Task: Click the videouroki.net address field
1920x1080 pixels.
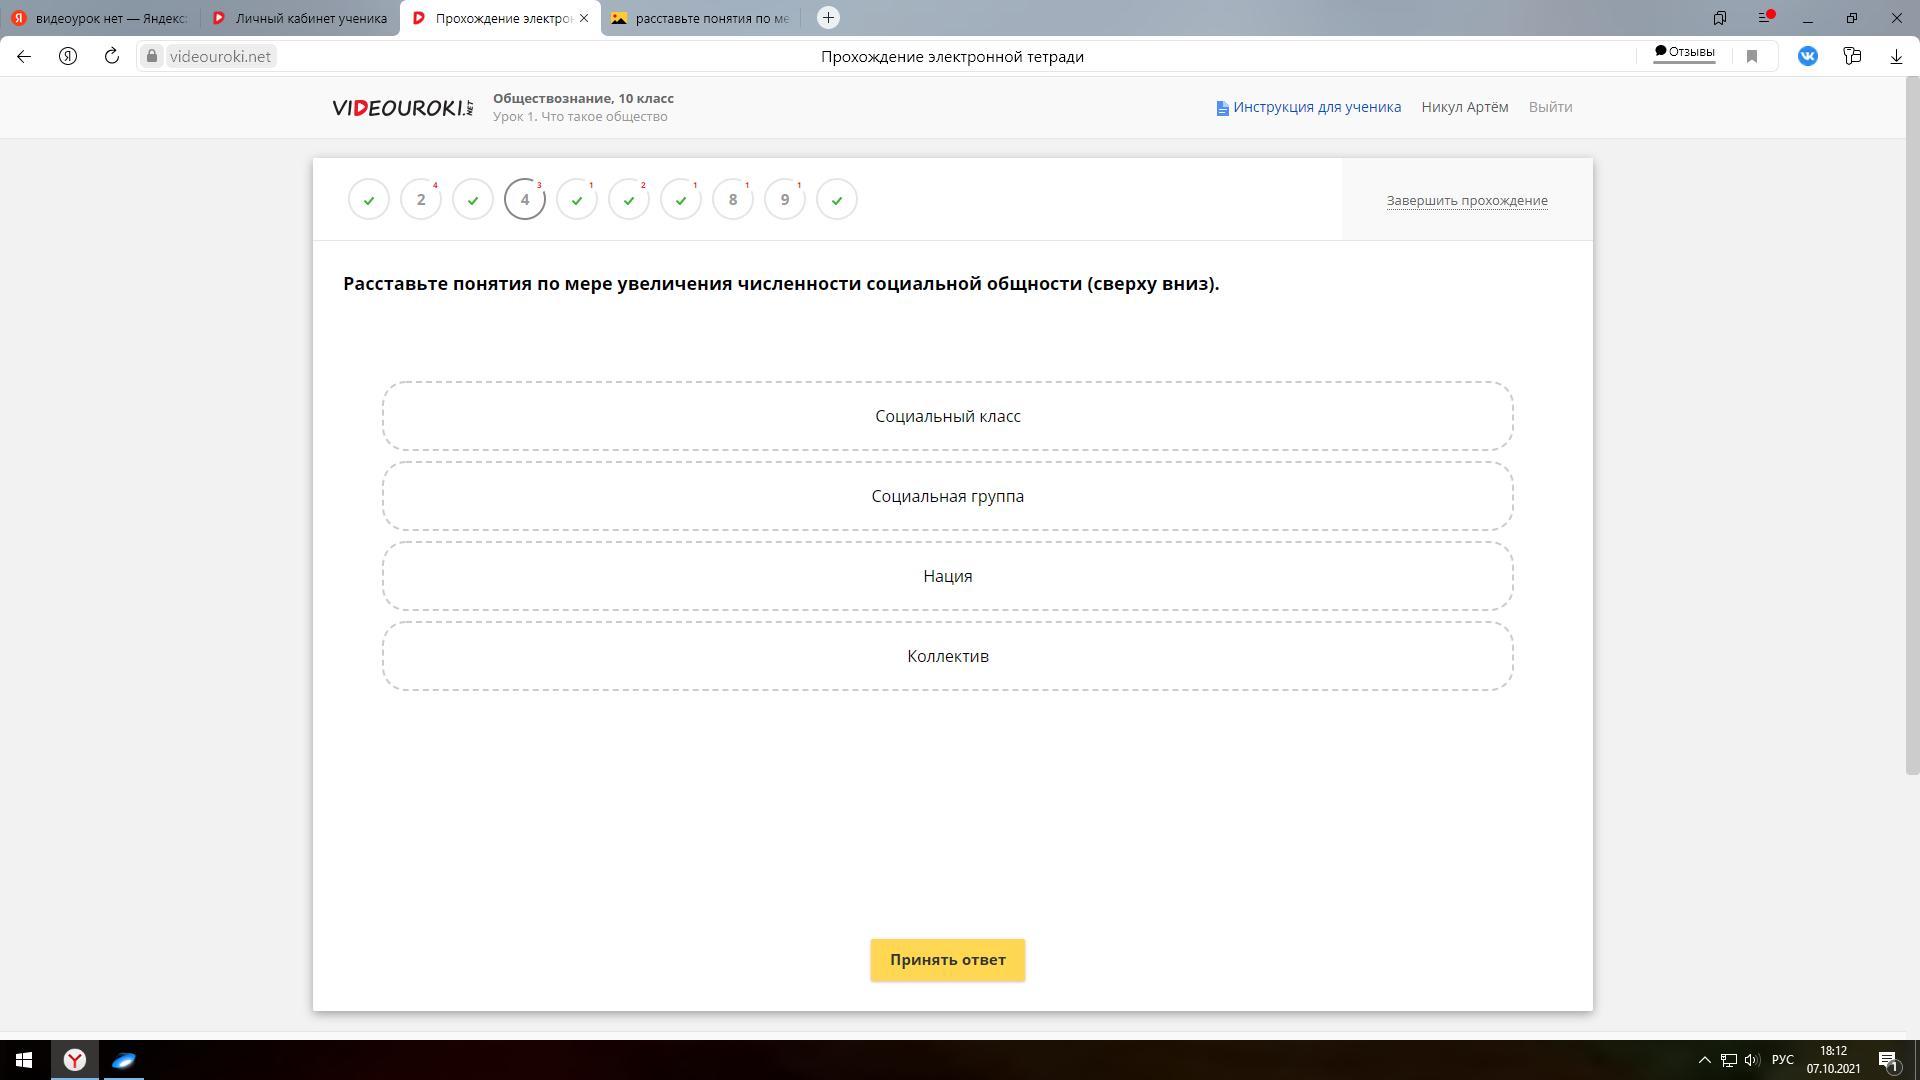Action: [220, 57]
